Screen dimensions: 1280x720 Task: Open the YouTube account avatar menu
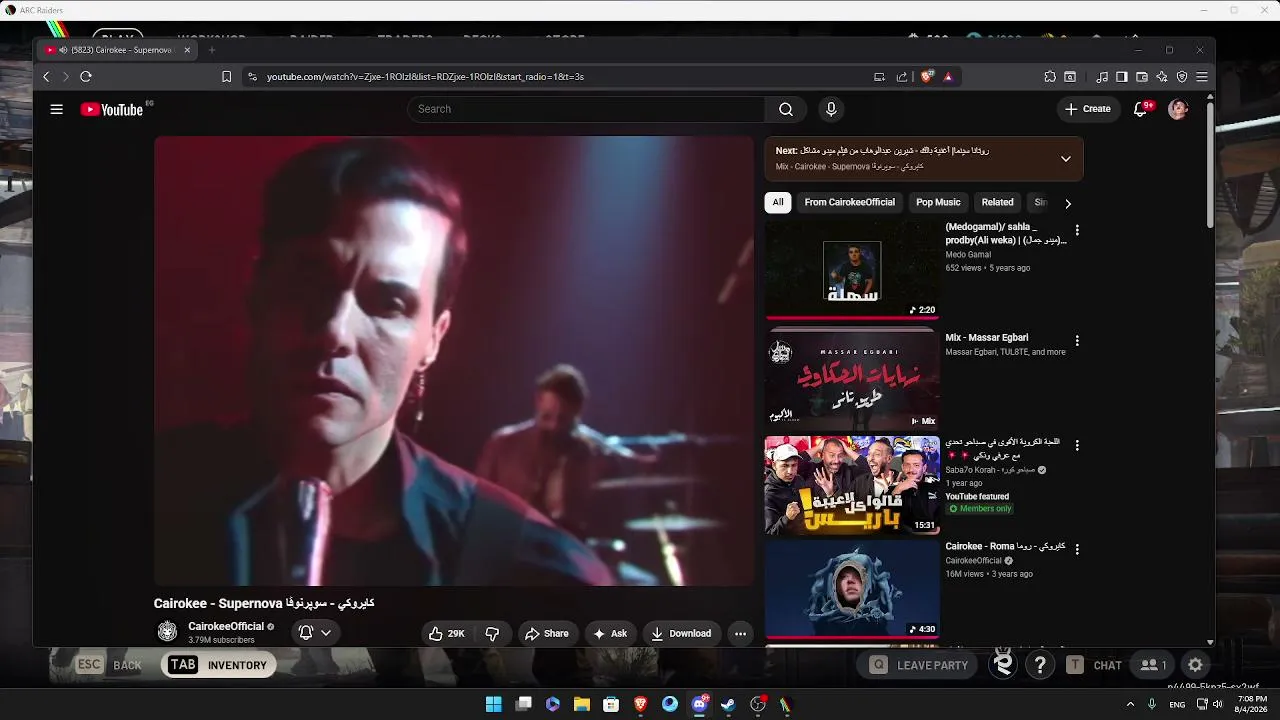(1178, 109)
